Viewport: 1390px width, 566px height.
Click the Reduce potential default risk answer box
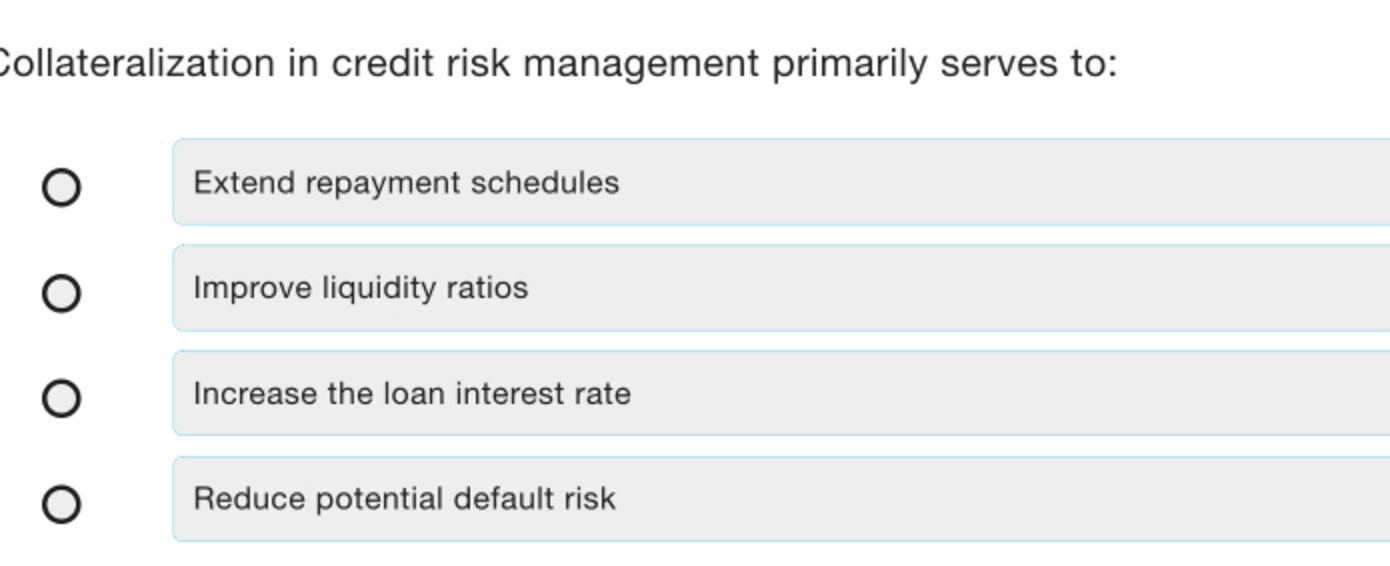(x=781, y=499)
